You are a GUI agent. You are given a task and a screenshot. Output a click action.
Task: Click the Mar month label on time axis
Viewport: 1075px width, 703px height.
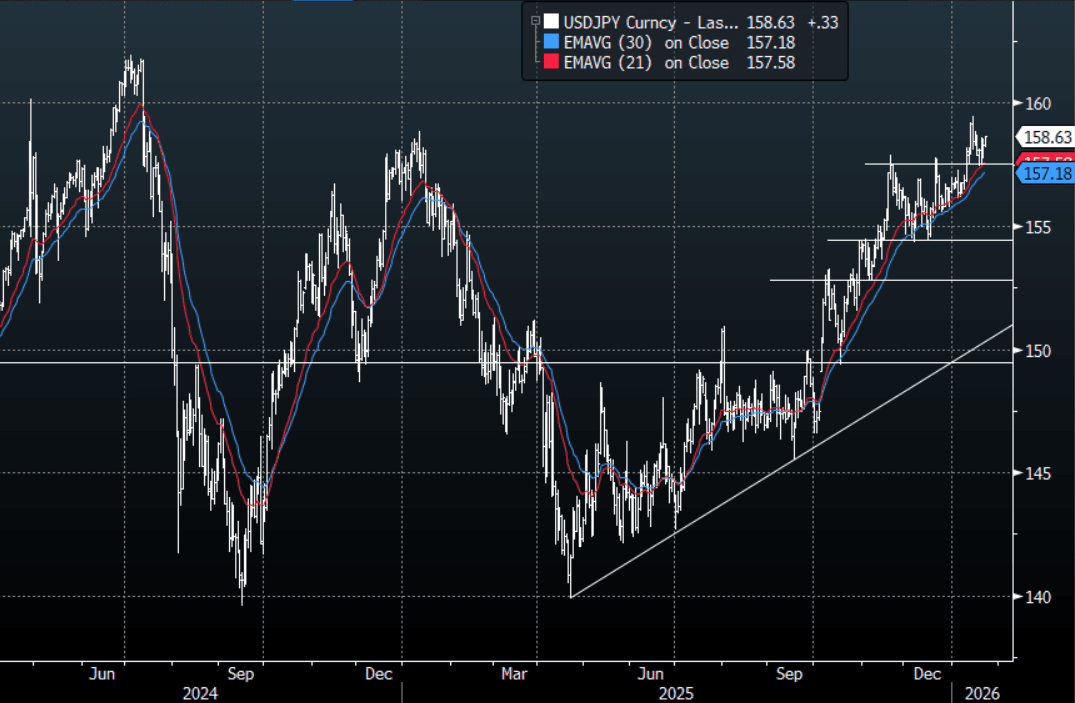515,674
